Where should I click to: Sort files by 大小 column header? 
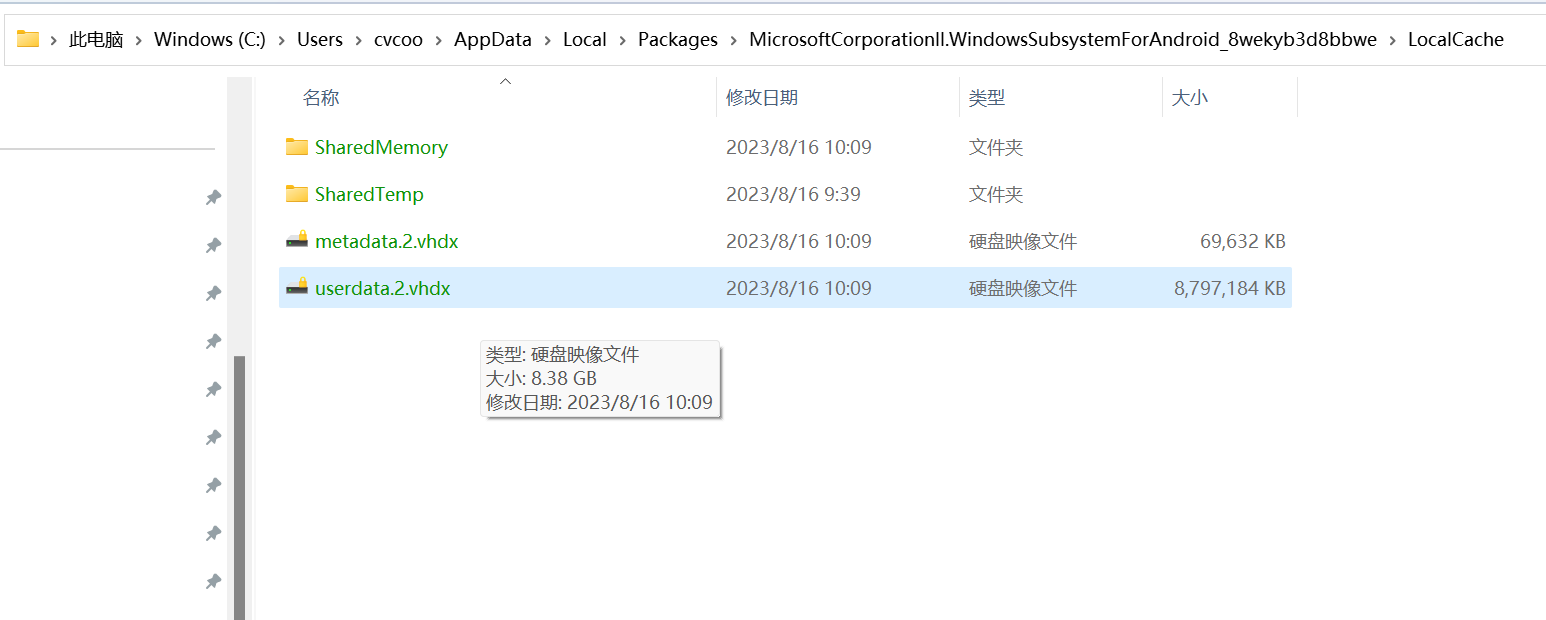click(1189, 97)
